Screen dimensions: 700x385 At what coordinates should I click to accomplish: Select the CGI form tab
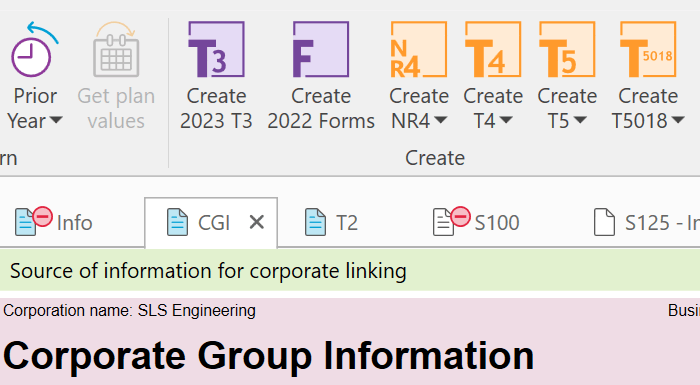211,222
